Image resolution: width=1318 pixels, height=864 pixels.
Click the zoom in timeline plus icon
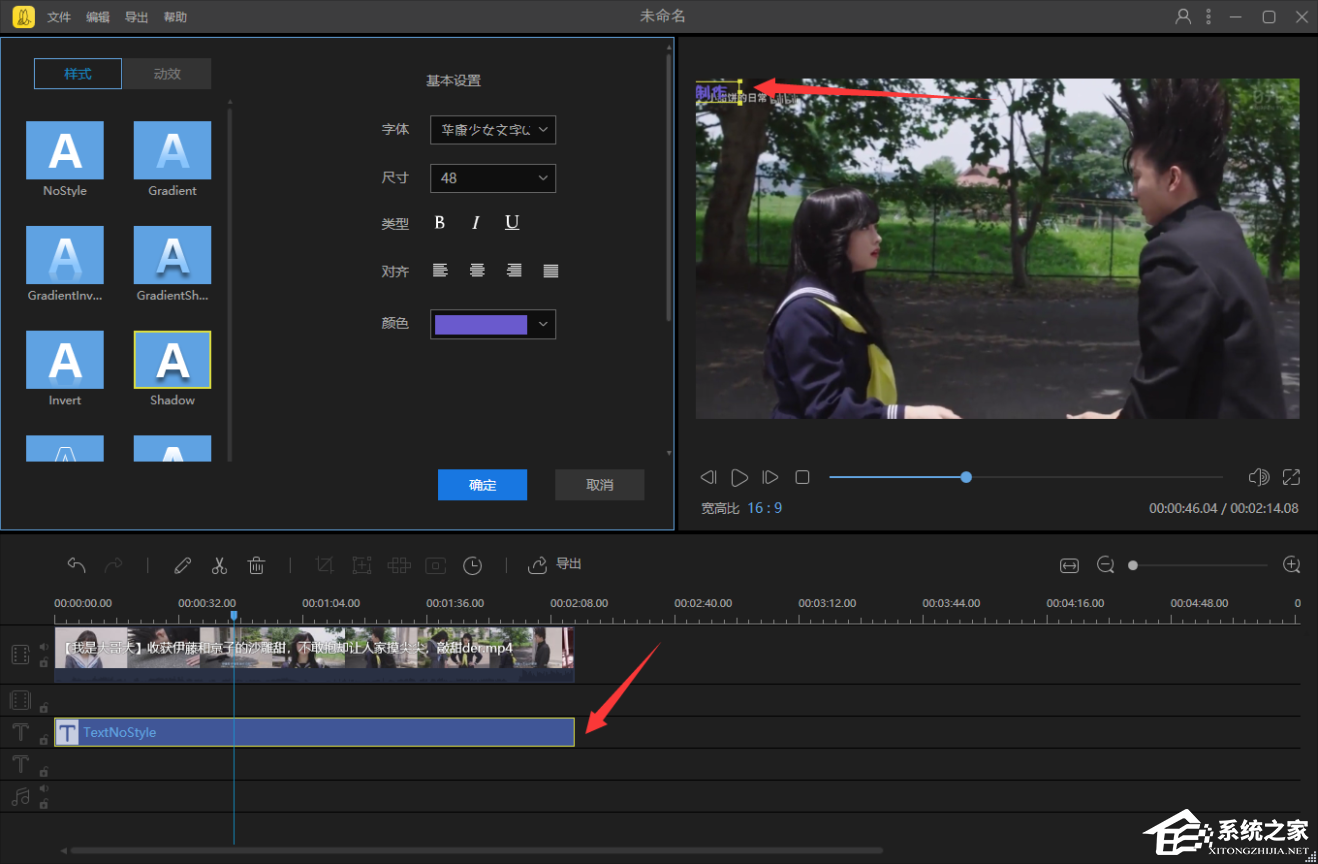[1291, 565]
